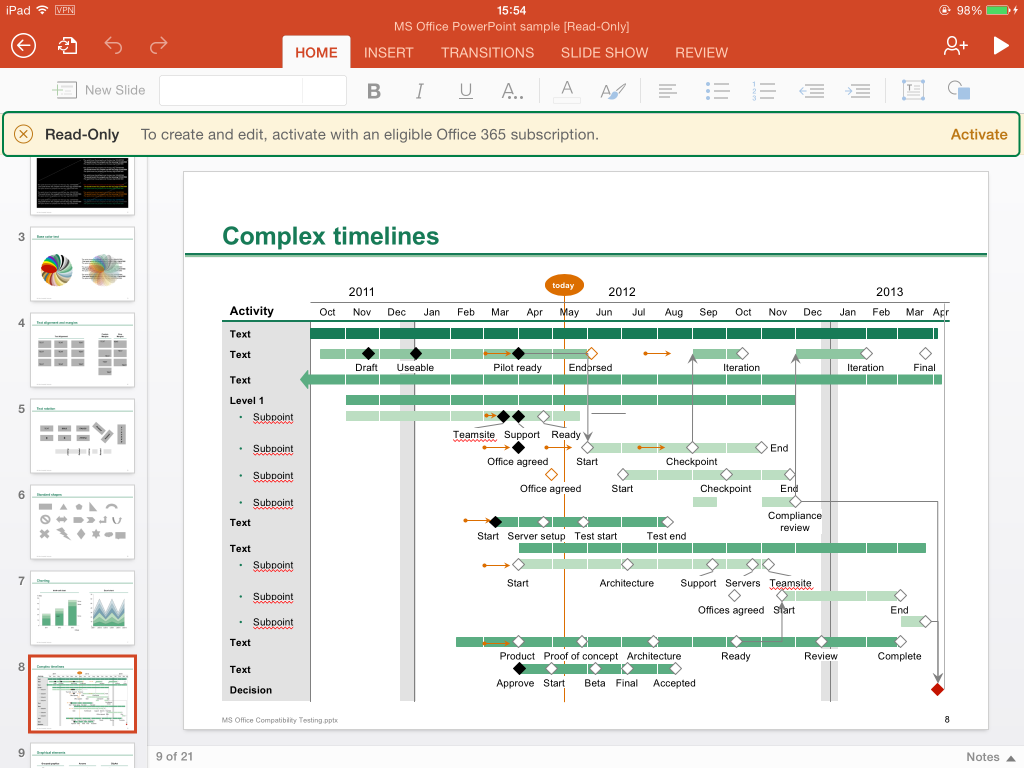Expand the Notes pane arrow
The image size is (1024, 768).
point(1011,757)
